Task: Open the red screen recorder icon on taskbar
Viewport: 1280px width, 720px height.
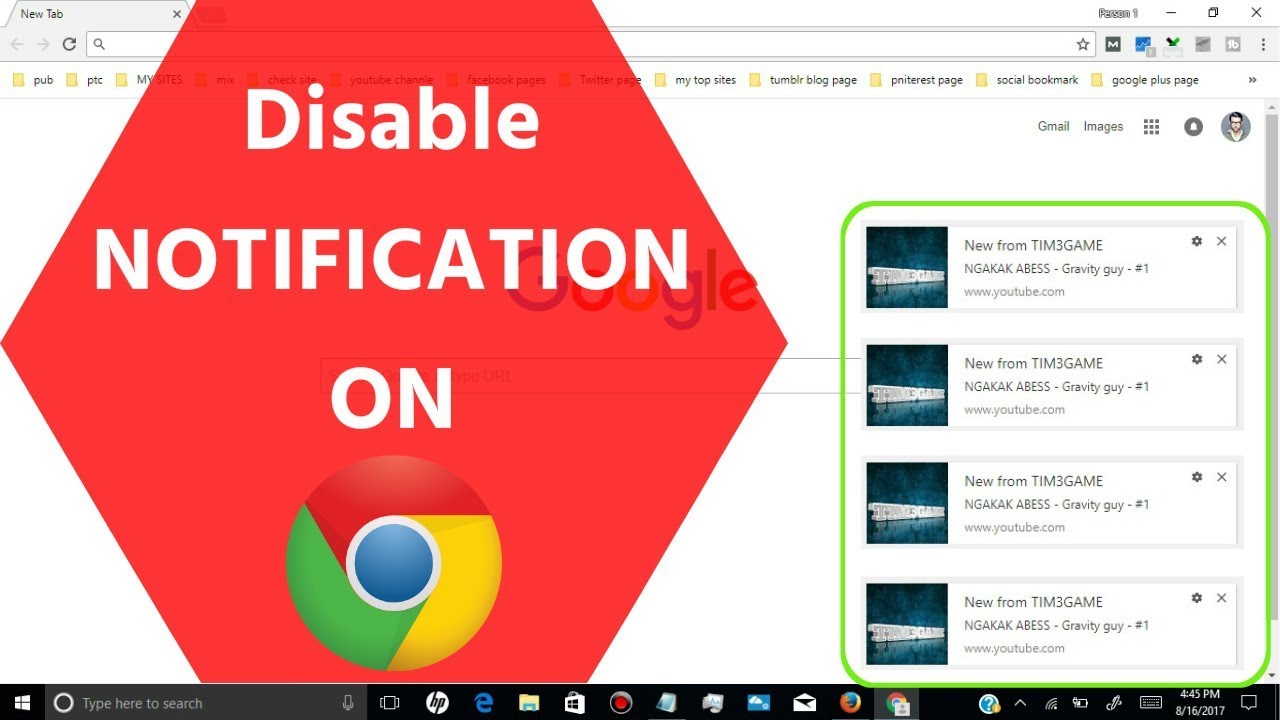Action: (x=620, y=702)
